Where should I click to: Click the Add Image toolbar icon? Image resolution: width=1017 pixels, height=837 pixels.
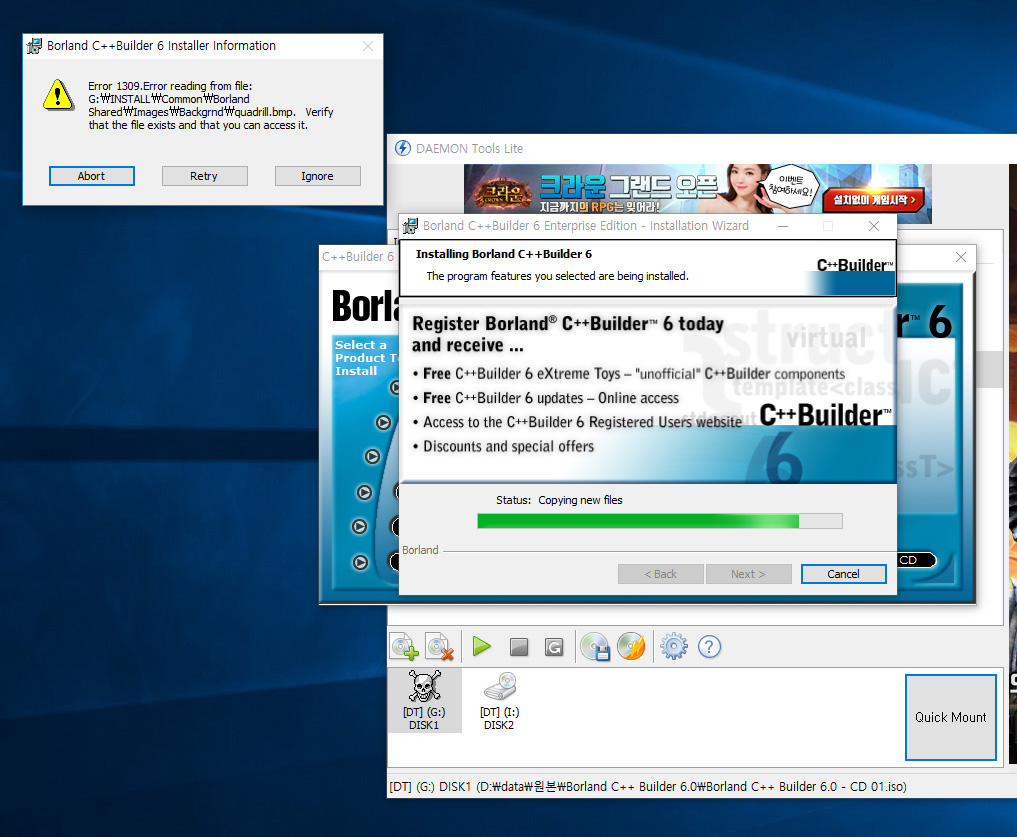point(404,647)
